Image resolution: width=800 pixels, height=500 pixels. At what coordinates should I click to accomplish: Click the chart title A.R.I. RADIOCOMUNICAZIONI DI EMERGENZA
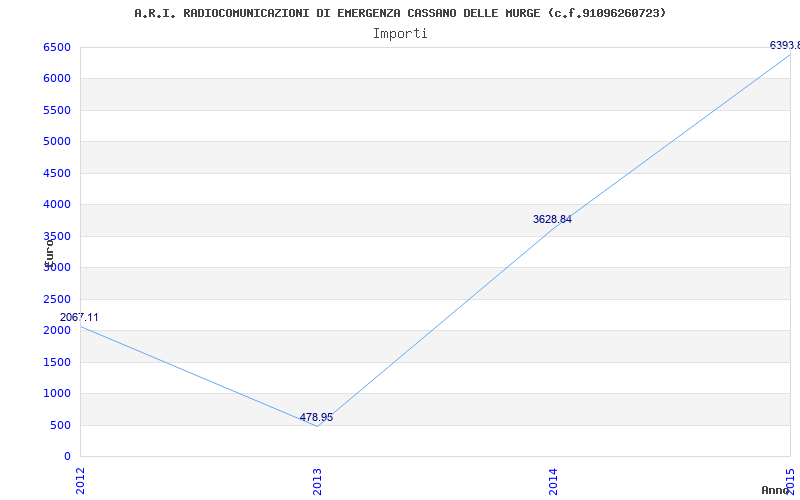pyautogui.click(x=400, y=13)
